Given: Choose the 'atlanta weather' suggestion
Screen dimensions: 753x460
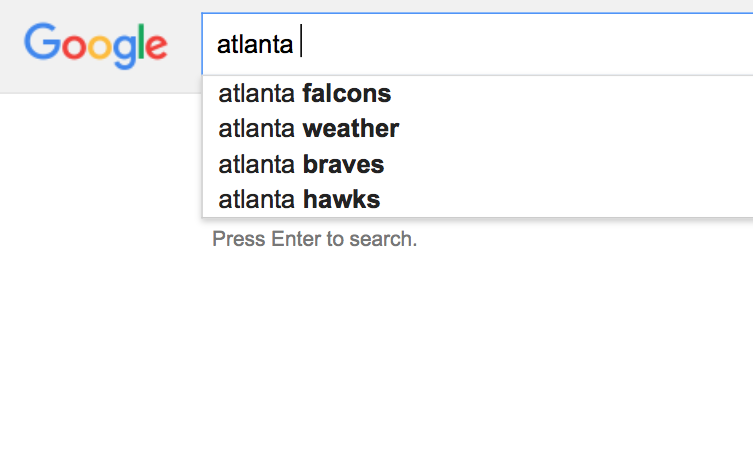Looking at the screenshot, I should pos(308,129).
